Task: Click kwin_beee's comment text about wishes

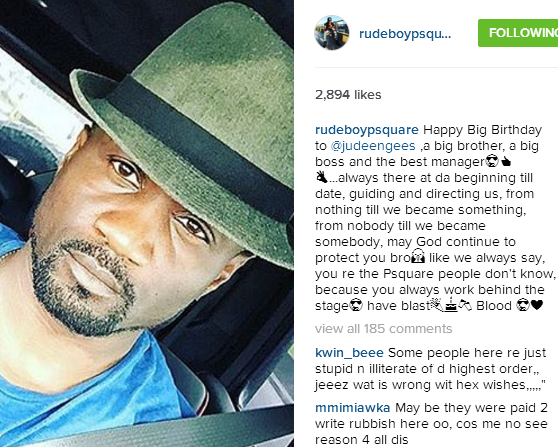Action: pyautogui.click(x=431, y=369)
